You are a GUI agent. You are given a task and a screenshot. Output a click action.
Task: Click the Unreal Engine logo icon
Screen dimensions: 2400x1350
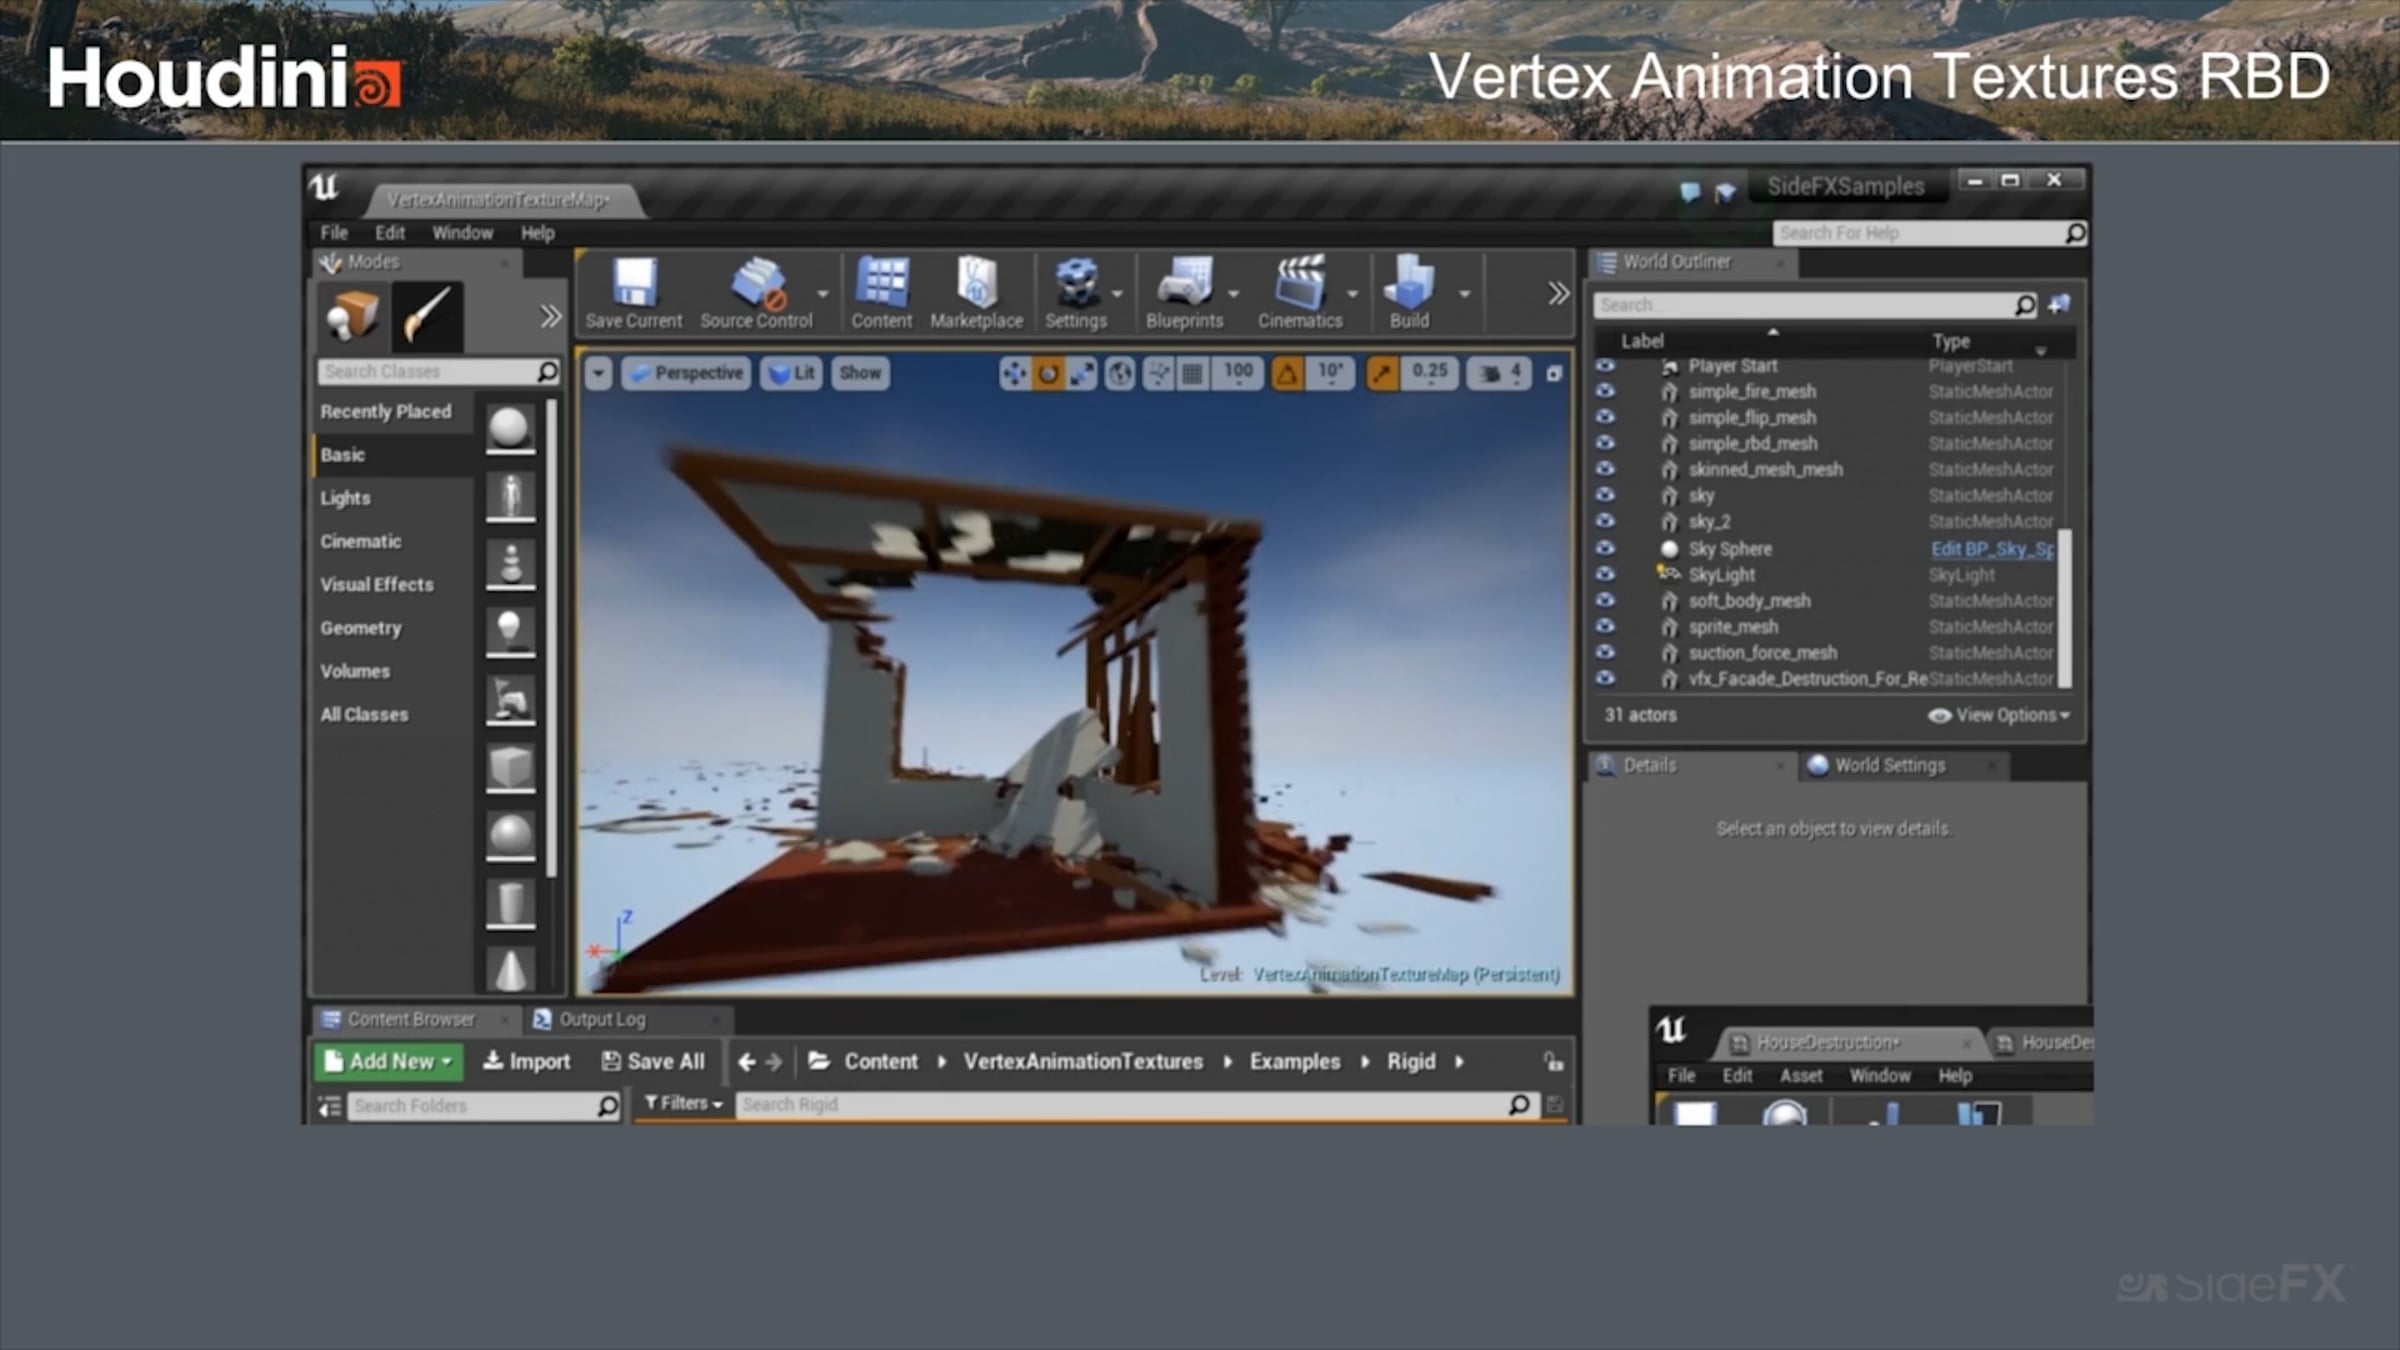(325, 187)
